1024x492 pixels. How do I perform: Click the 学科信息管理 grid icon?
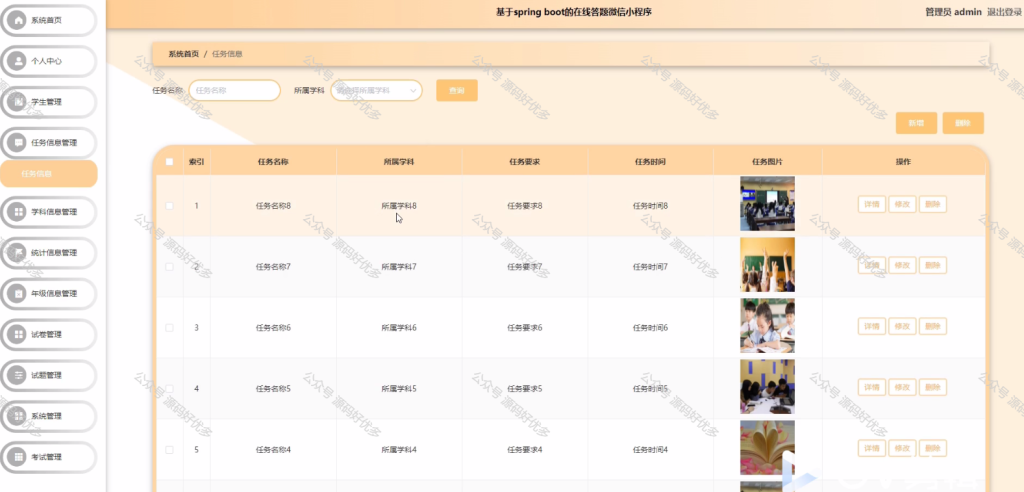(19, 212)
